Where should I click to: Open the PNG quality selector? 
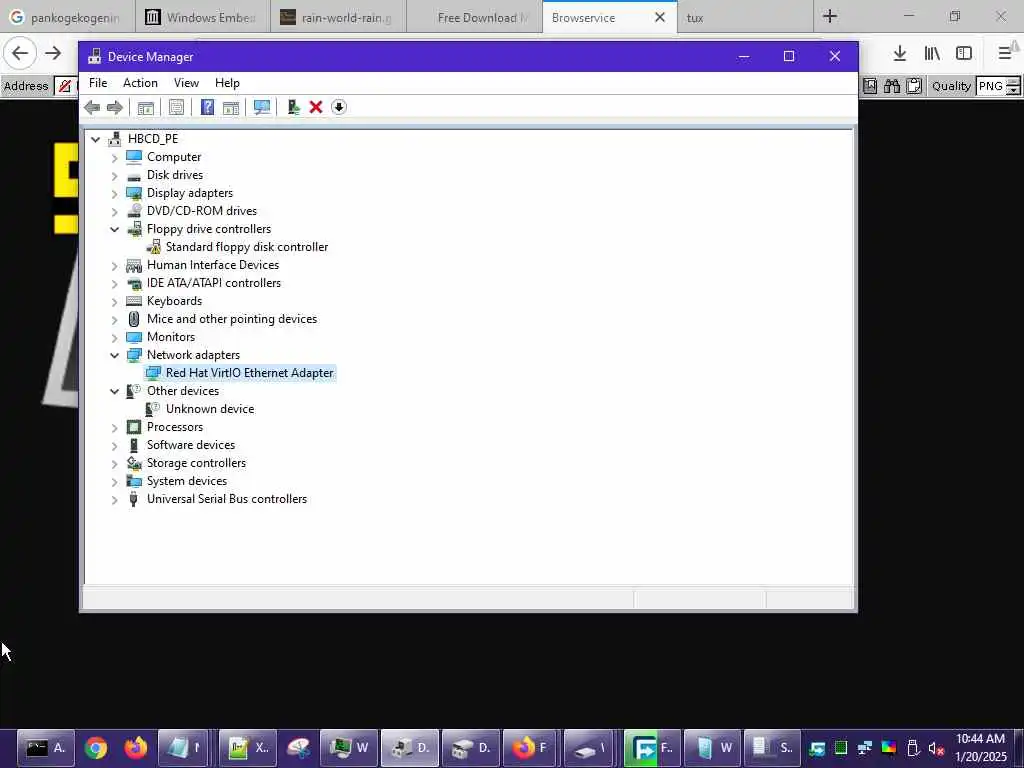[x=998, y=86]
